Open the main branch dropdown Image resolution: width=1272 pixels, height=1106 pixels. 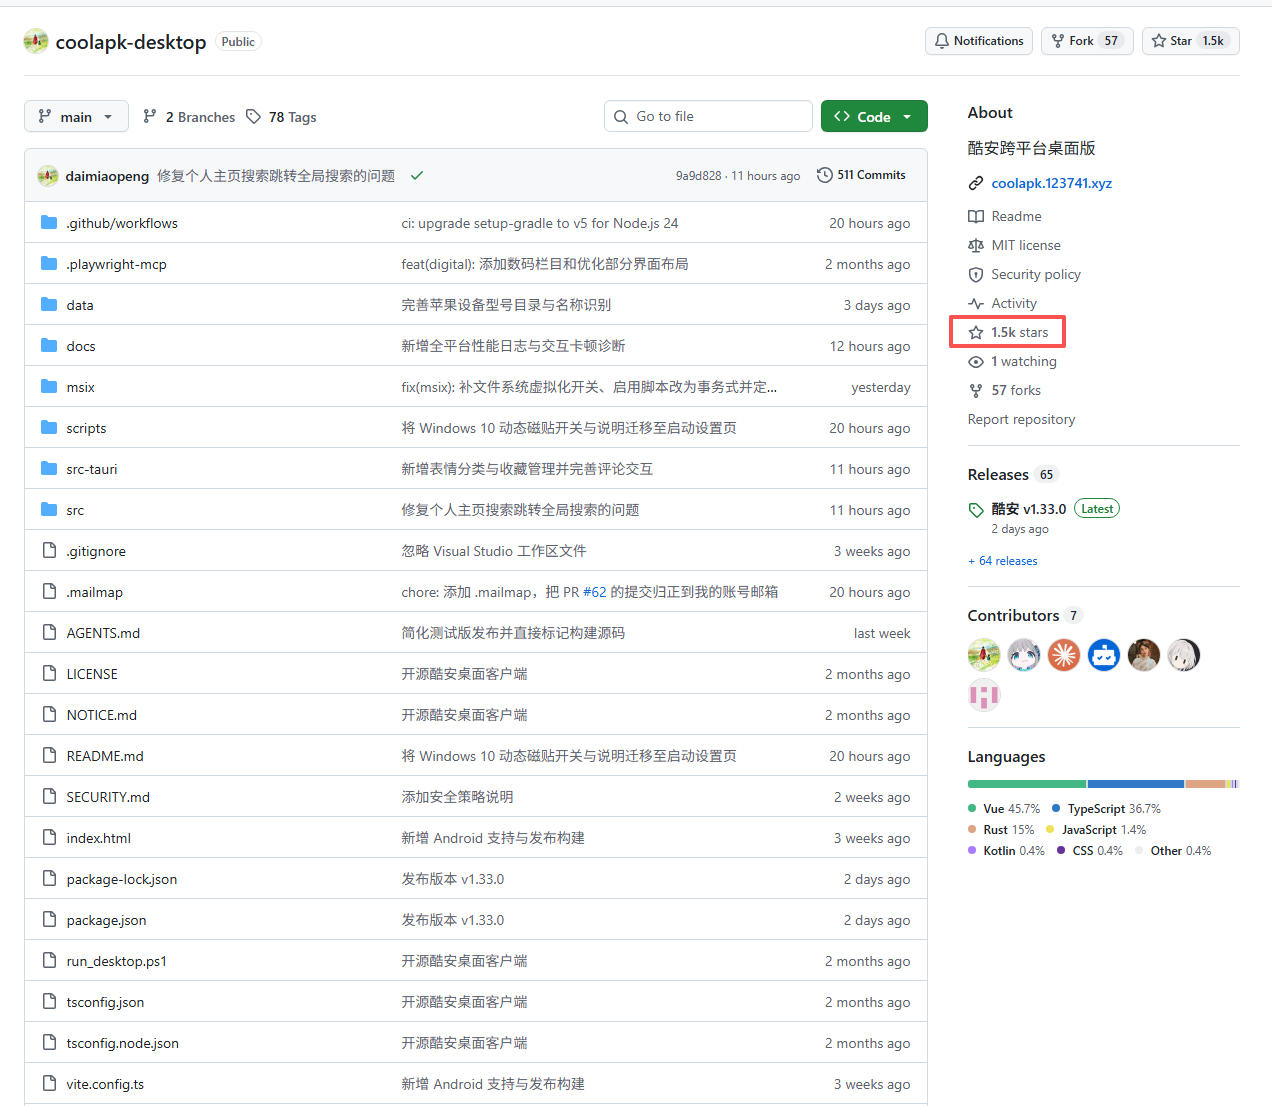(x=76, y=116)
